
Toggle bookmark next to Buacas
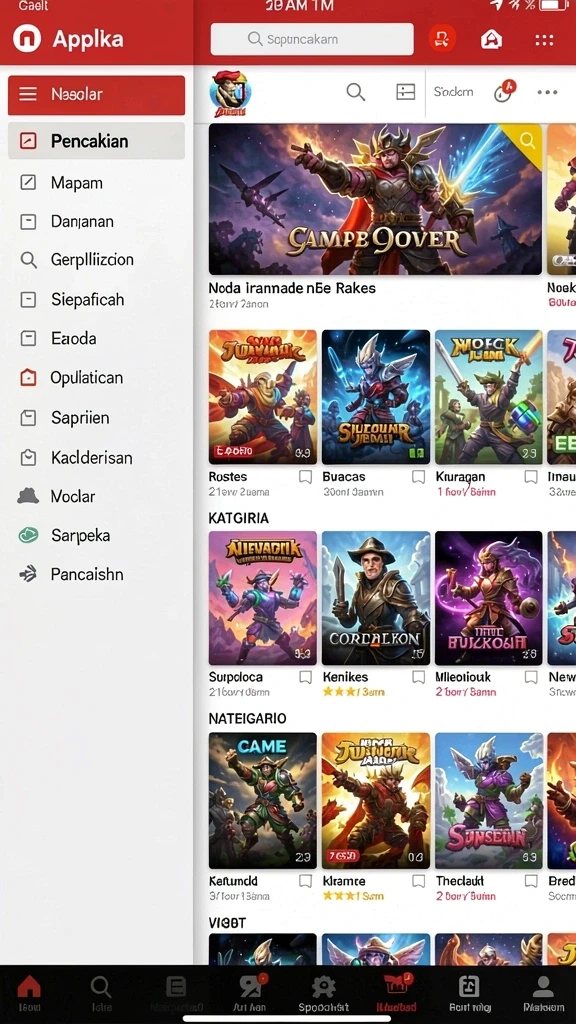419,477
